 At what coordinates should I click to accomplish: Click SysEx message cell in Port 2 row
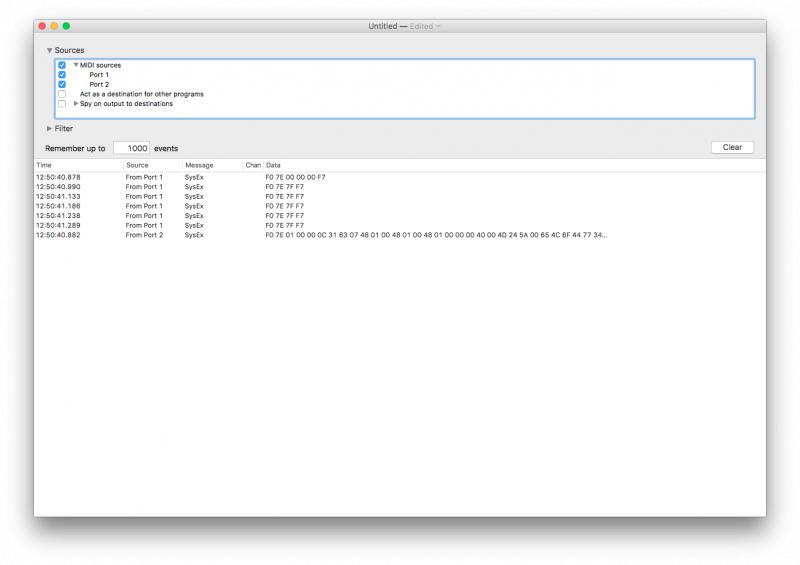(194, 235)
